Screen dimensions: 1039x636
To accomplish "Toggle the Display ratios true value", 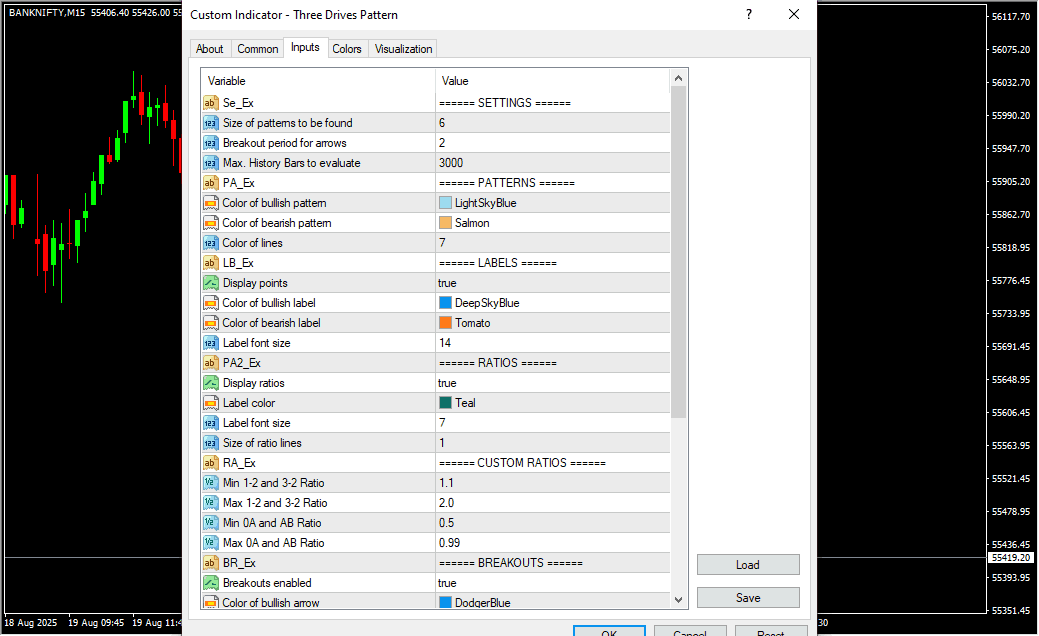I will pyautogui.click(x=447, y=383).
